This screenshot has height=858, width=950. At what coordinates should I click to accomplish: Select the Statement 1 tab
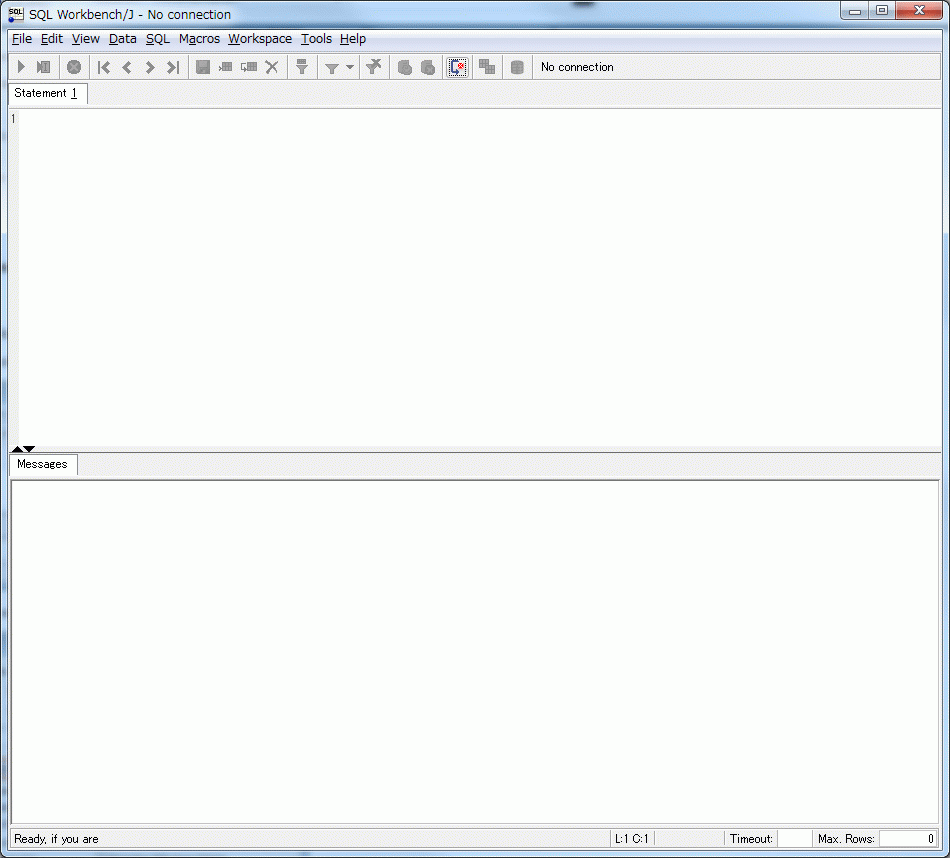pos(48,93)
